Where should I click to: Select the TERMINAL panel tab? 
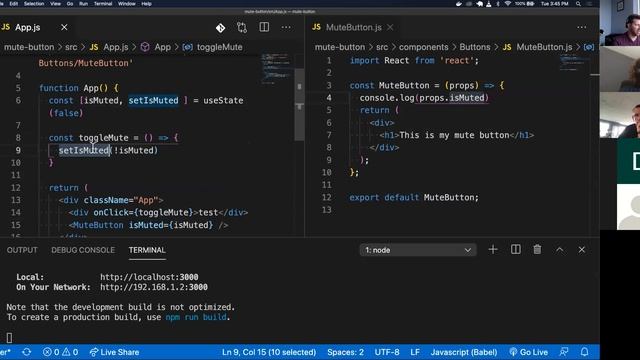[x=147, y=250]
